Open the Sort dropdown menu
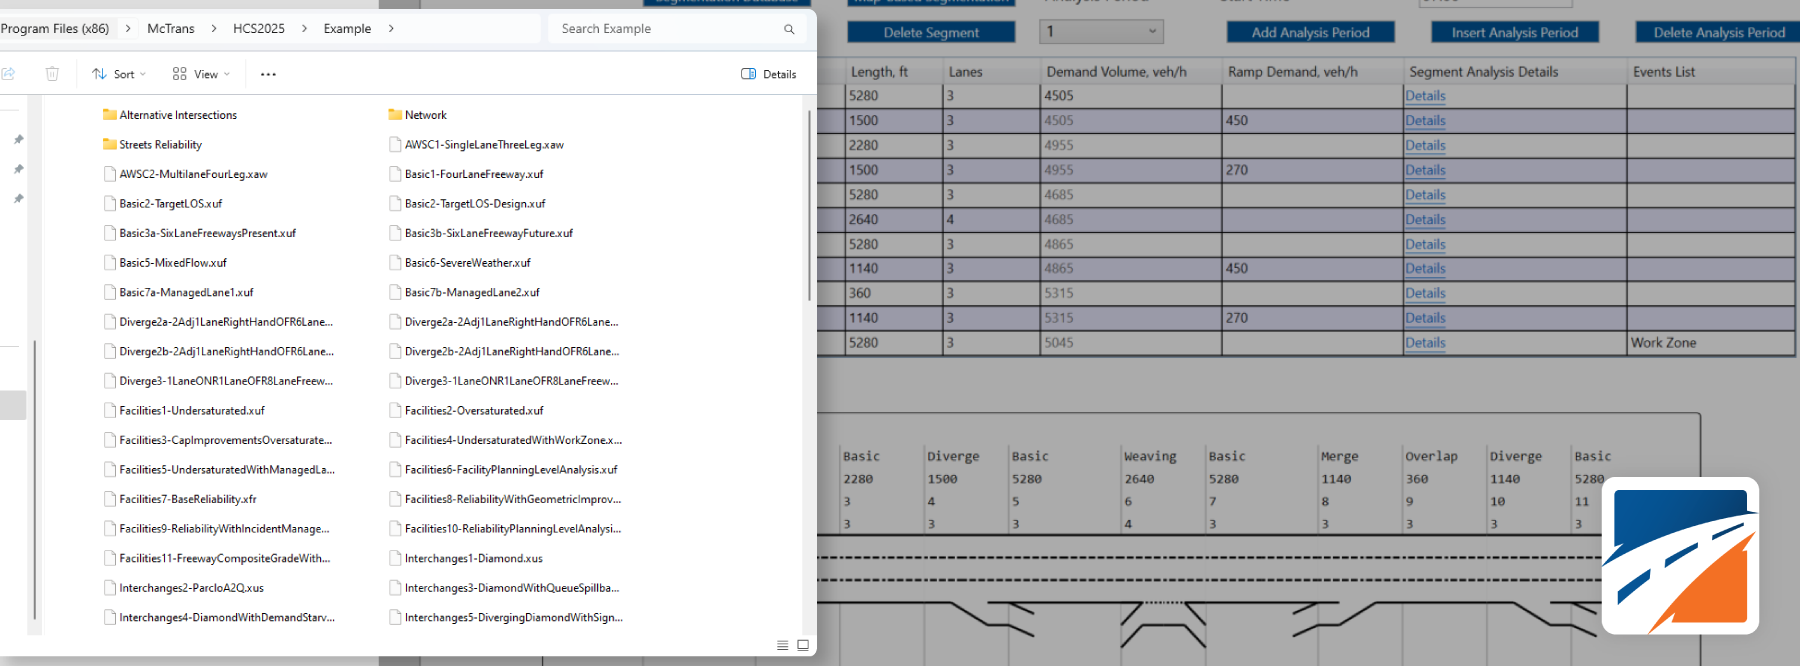The height and width of the screenshot is (666, 1800). pos(119,74)
